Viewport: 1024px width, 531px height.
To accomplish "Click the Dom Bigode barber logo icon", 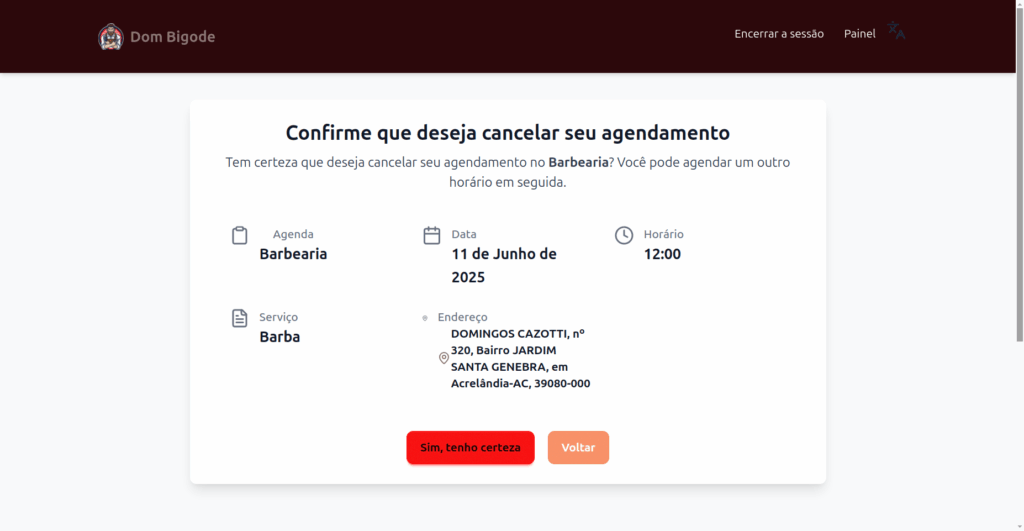I will [110, 37].
